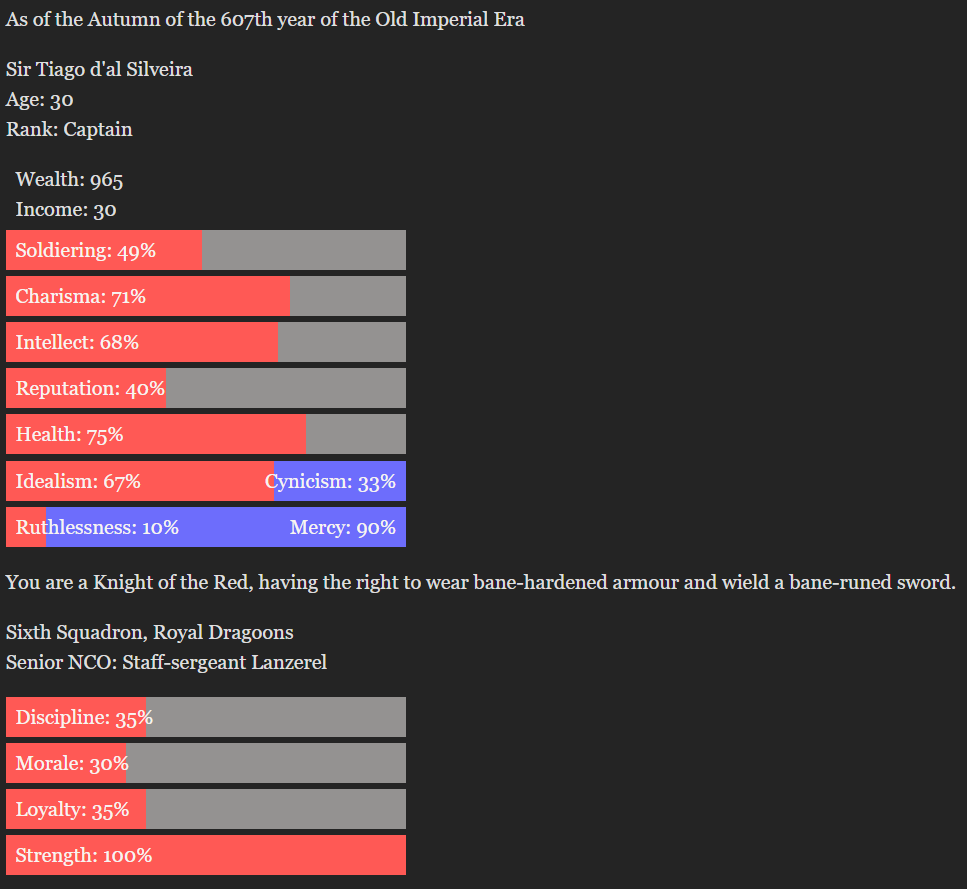This screenshot has width=967, height=889.
Task: Select the Reputation 40% bar
Action: tap(205, 388)
